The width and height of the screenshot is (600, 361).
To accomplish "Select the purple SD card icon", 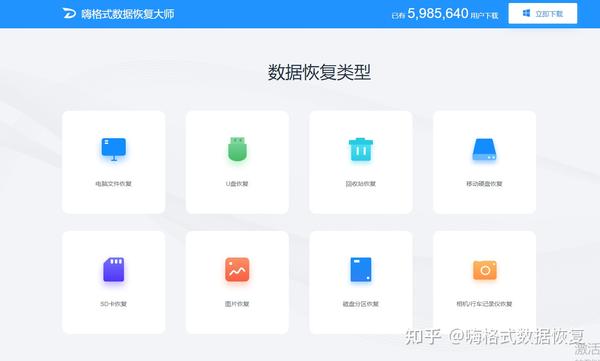I will (x=114, y=269).
